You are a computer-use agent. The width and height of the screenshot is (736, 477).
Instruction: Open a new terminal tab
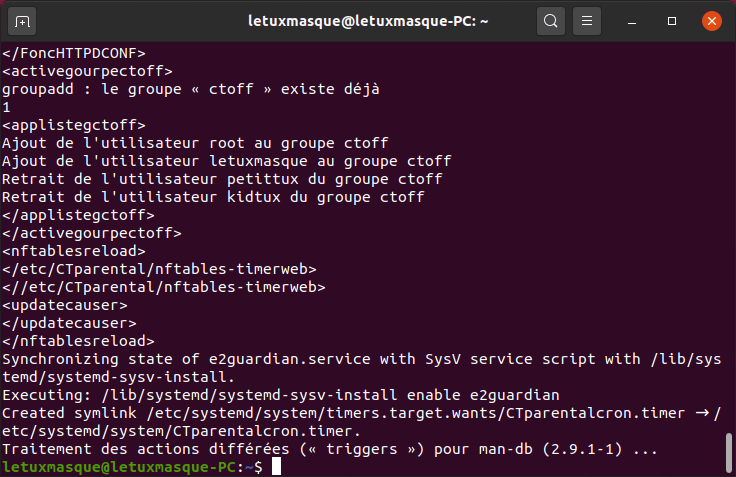coord(22,21)
